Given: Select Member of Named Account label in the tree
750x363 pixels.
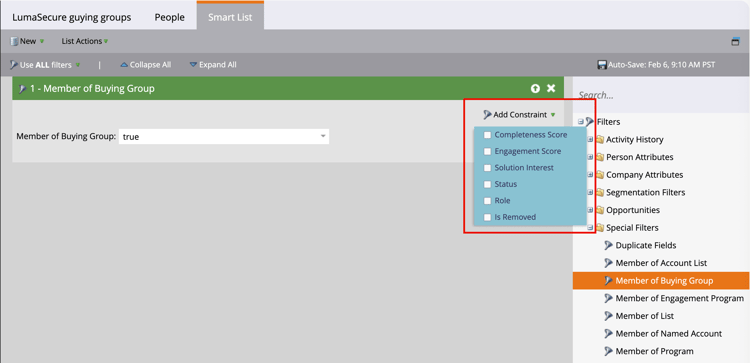Looking at the screenshot, I should coord(669,334).
